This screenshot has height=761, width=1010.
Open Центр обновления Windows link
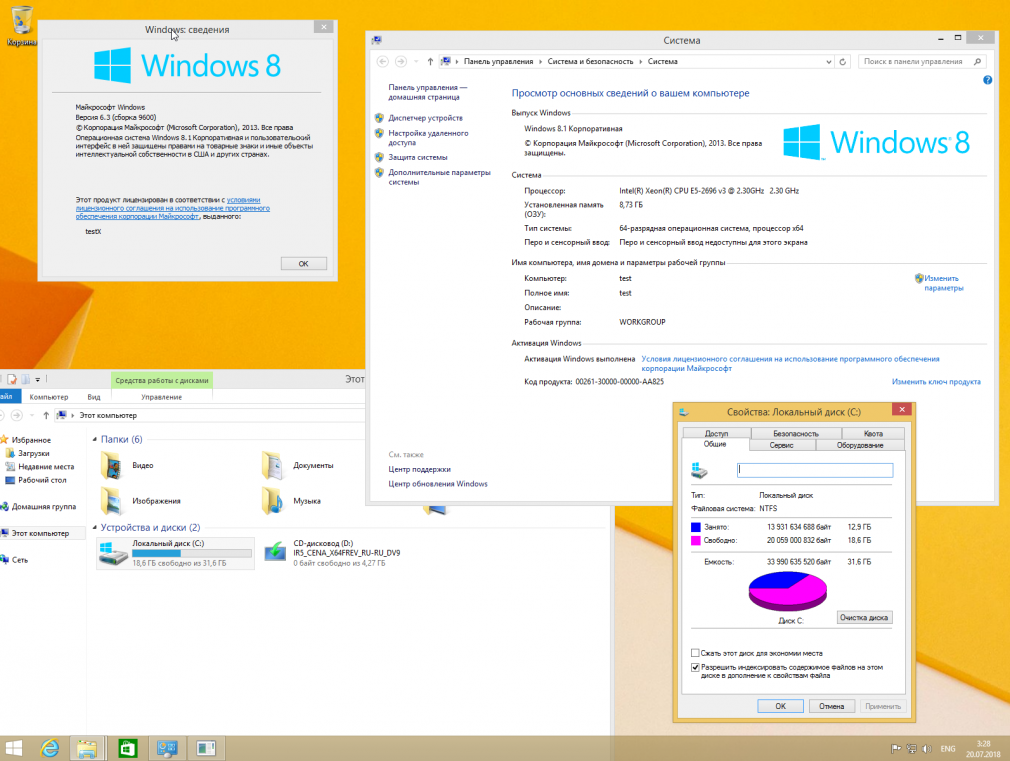pyautogui.click(x=437, y=484)
